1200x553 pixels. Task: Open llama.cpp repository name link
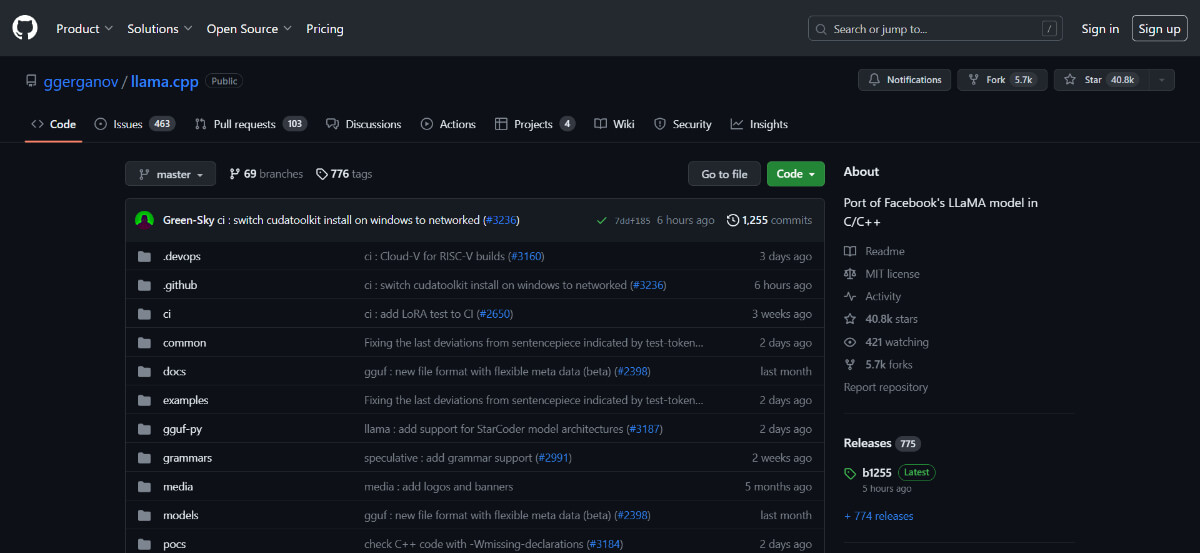pyautogui.click(x=165, y=81)
